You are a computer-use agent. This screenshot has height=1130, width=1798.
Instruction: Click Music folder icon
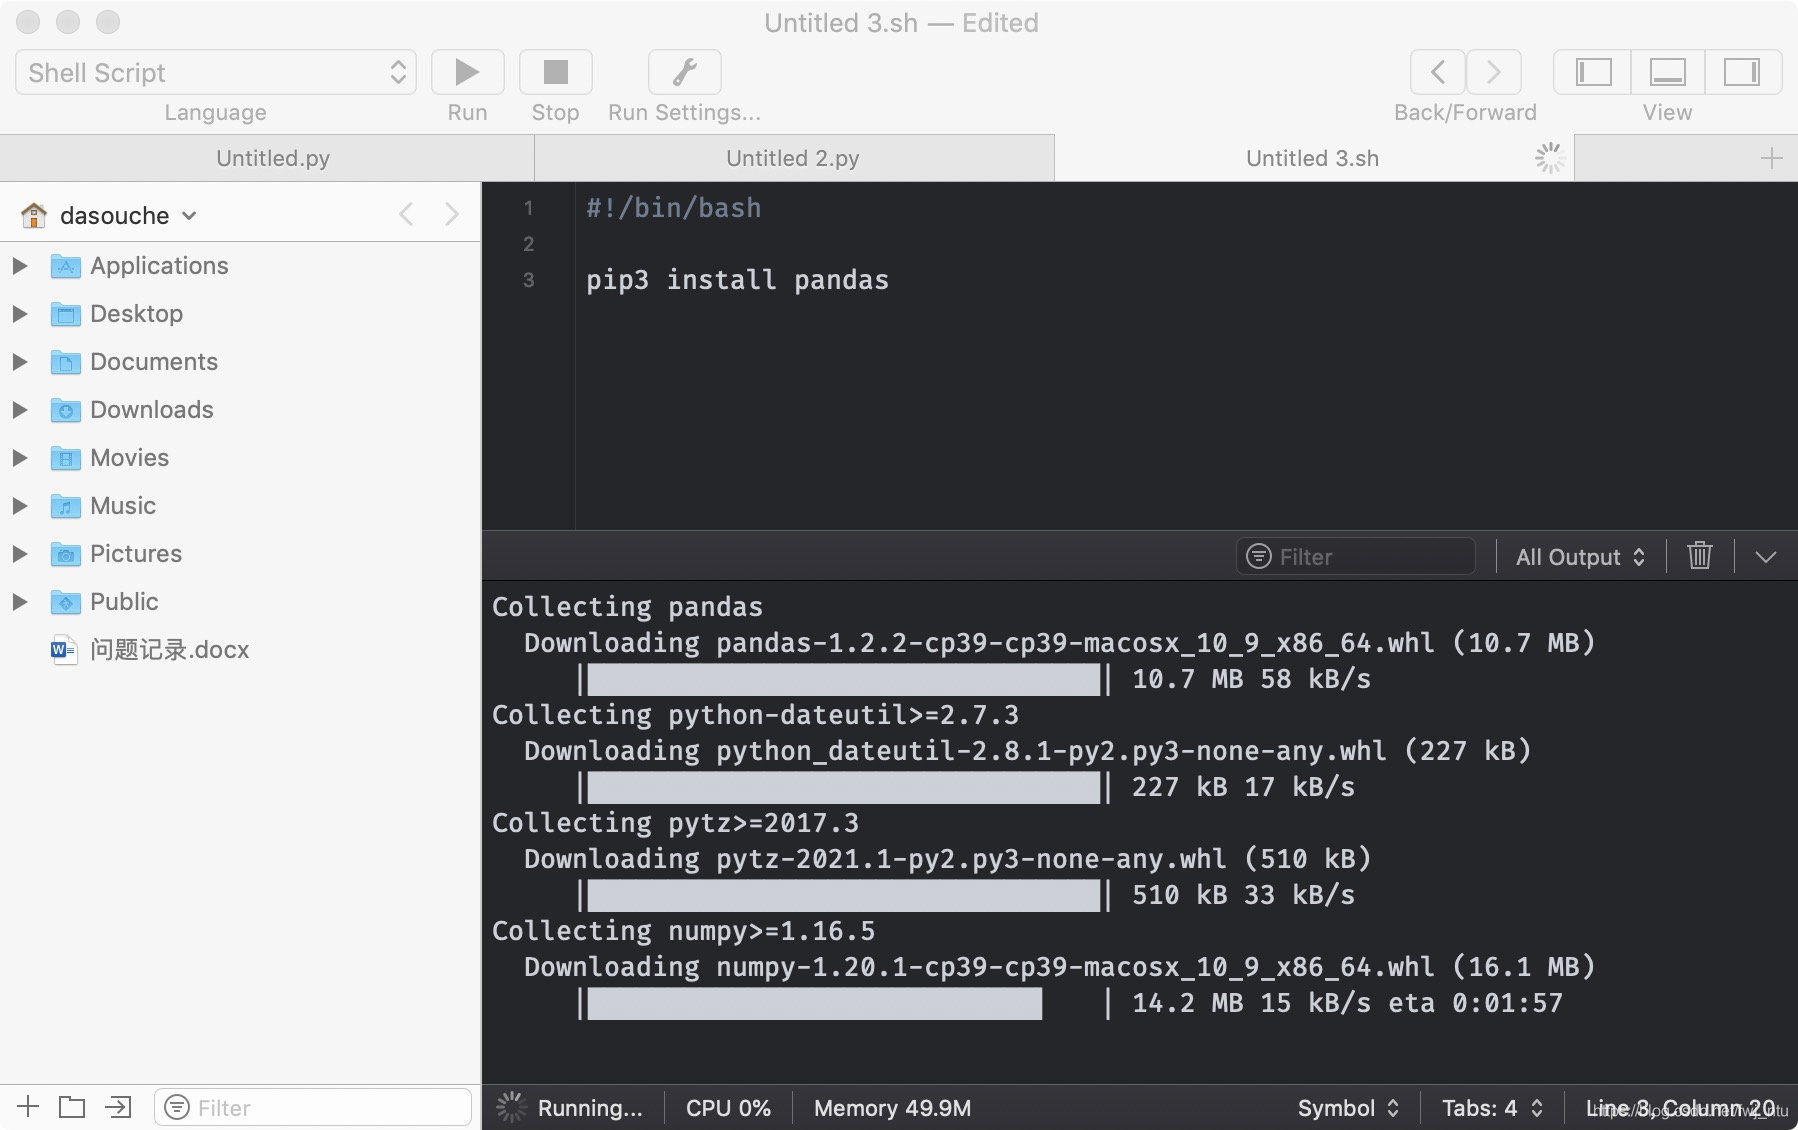(x=65, y=506)
